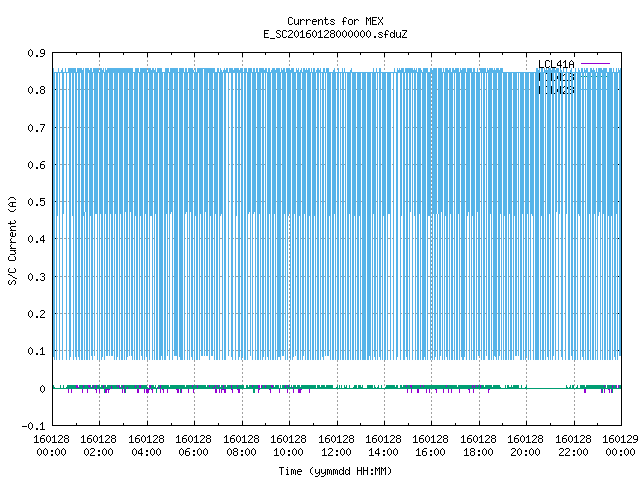Click the -0.1 y-axis tick label
Viewport: 640px width, 480px height.
(x=33, y=426)
